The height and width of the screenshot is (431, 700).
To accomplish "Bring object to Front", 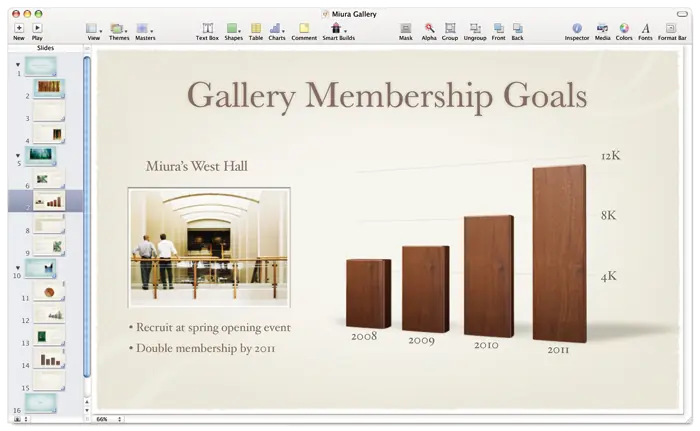I will (x=498, y=31).
